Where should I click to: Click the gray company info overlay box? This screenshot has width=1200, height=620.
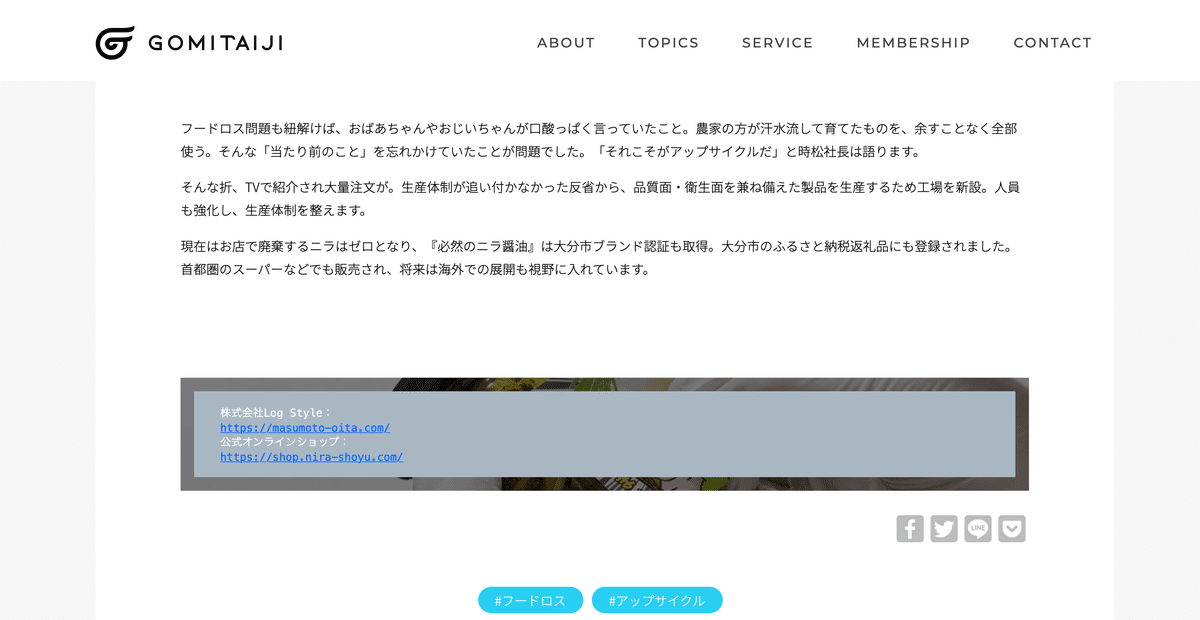(700, 434)
